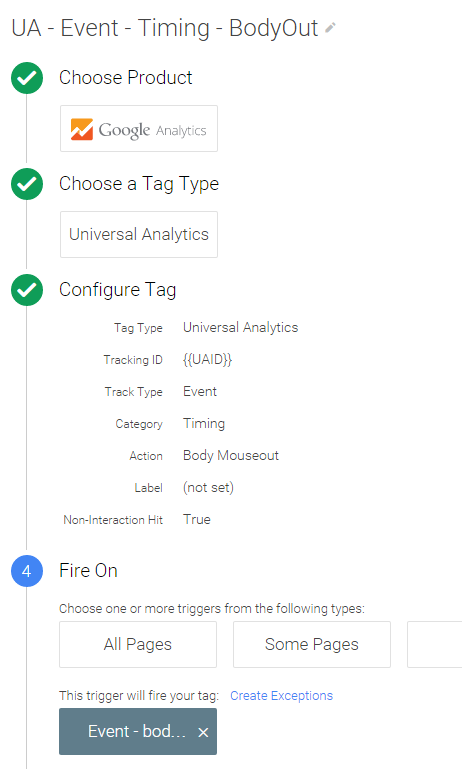
Task: Remove the Event - bod... trigger with X
Action: [x=203, y=732]
